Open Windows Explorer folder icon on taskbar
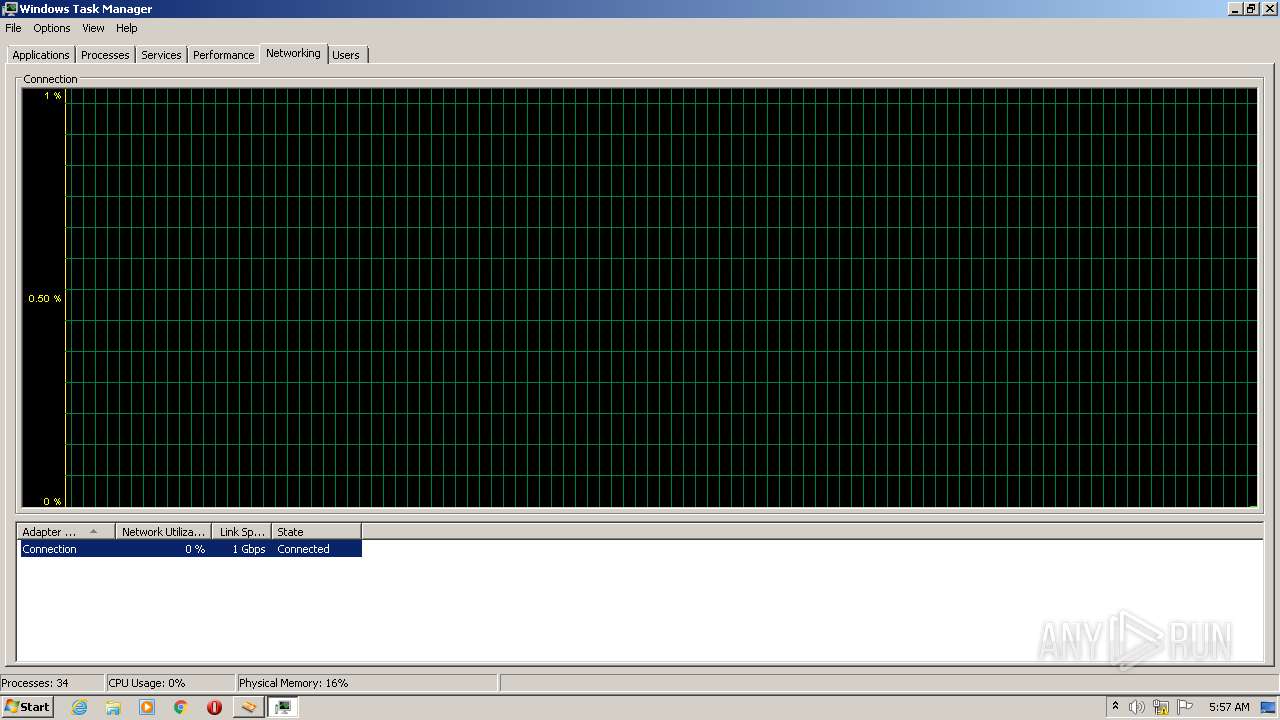Image resolution: width=1280 pixels, height=720 pixels. pyautogui.click(x=113, y=707)
